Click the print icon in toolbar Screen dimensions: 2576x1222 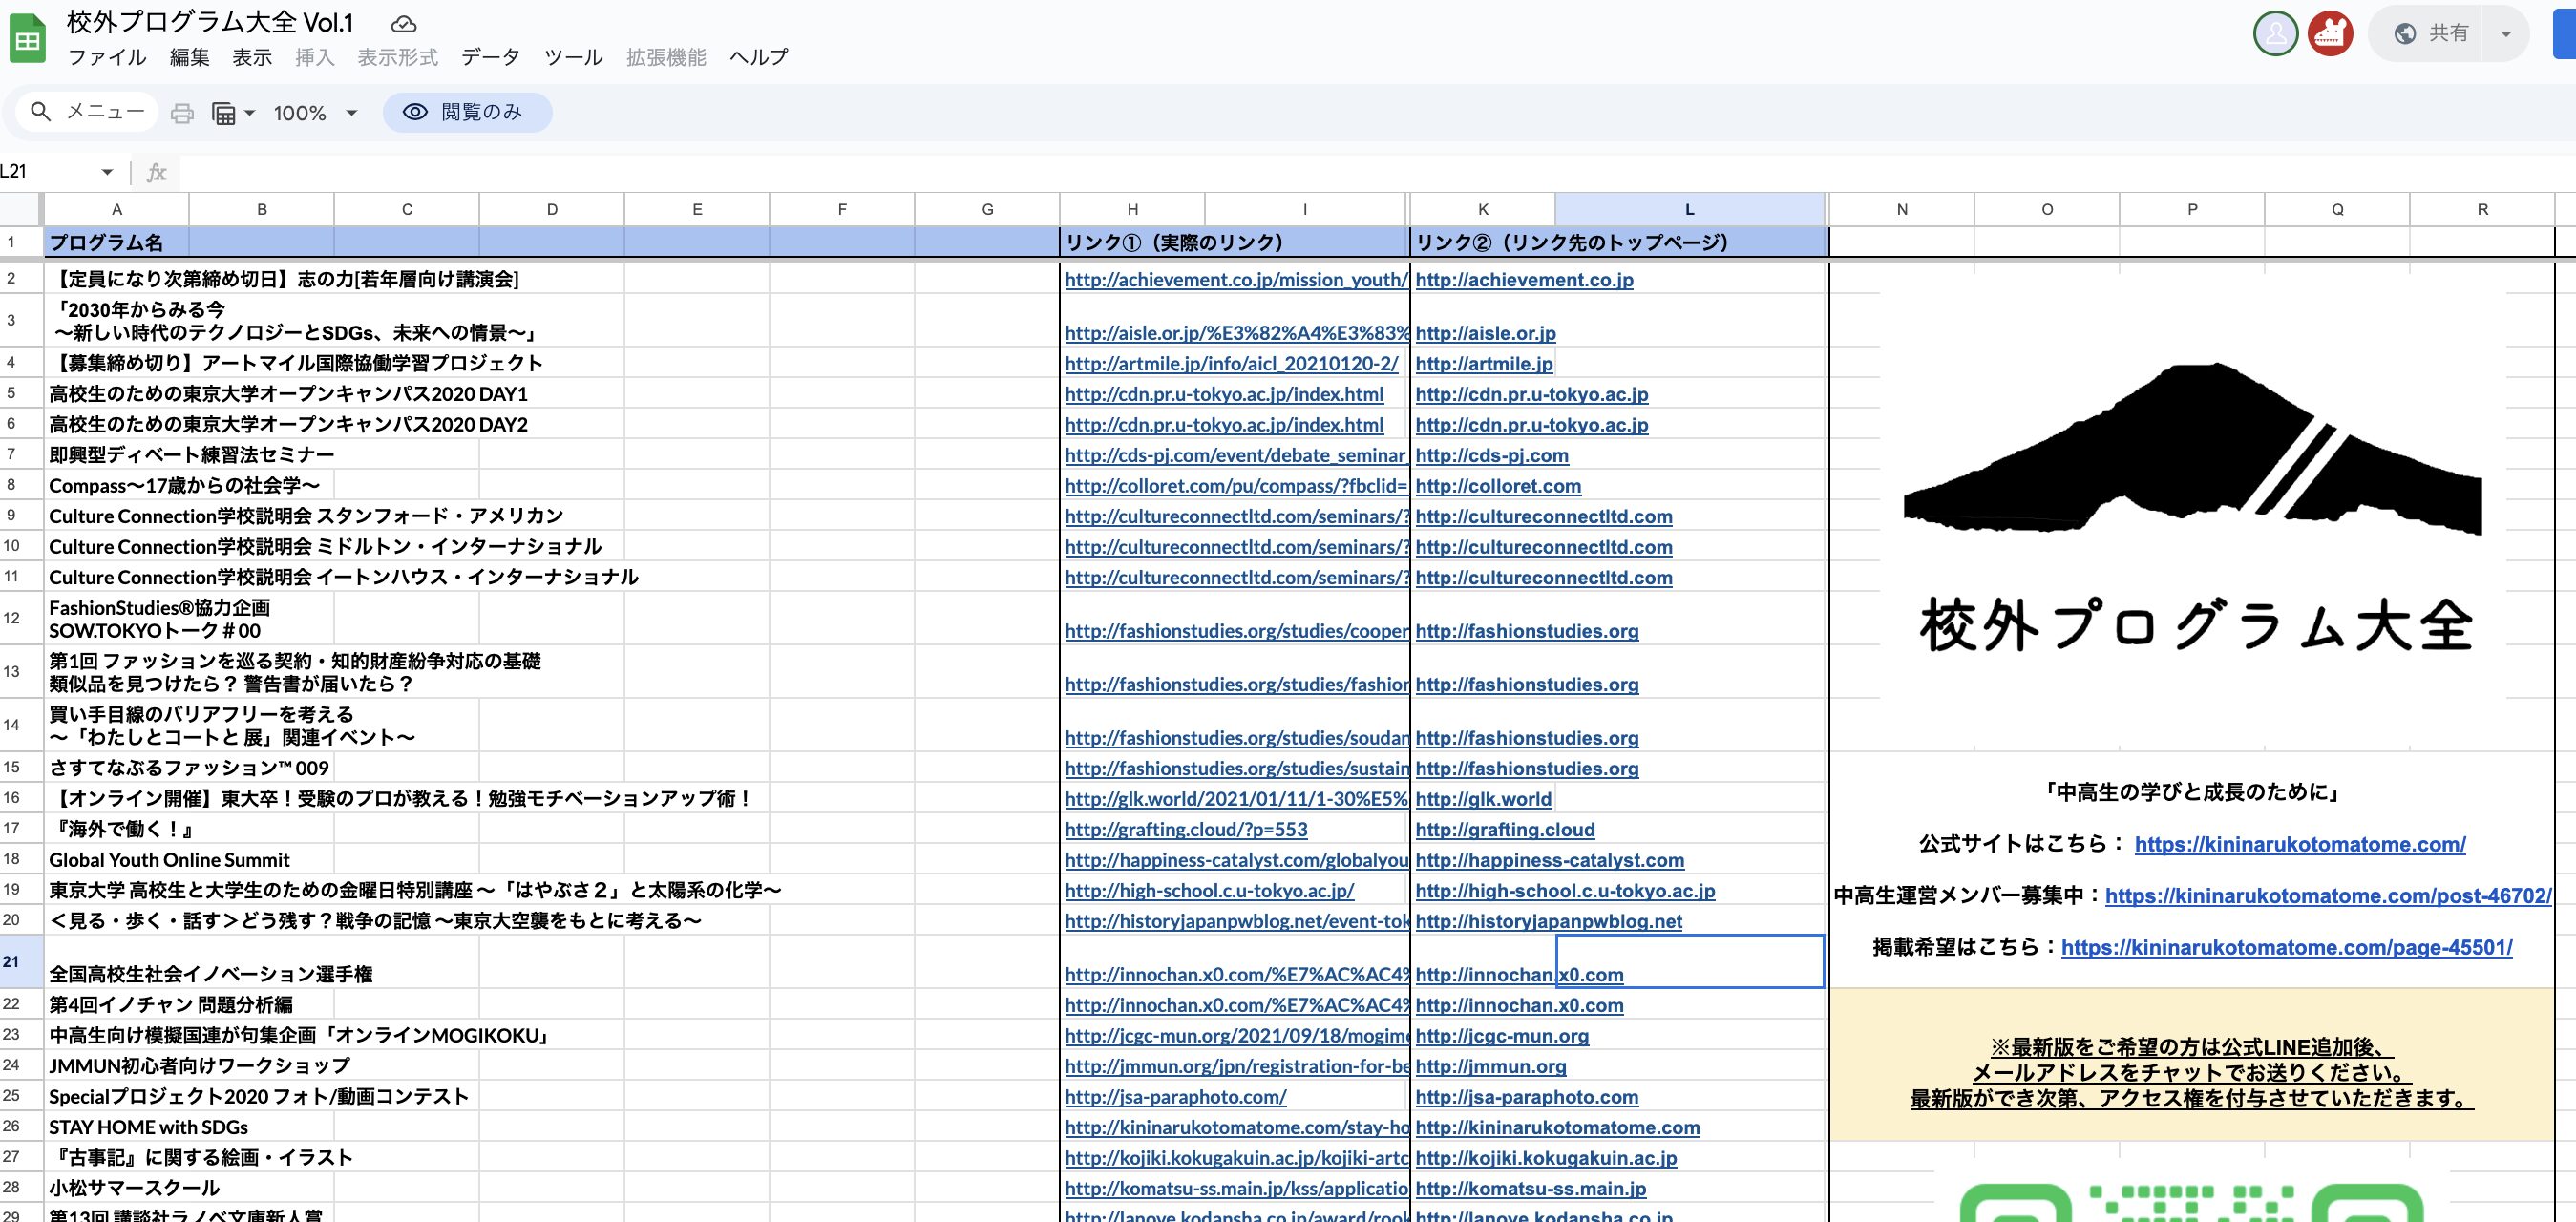pyautogui.click(x=182, y=113)
